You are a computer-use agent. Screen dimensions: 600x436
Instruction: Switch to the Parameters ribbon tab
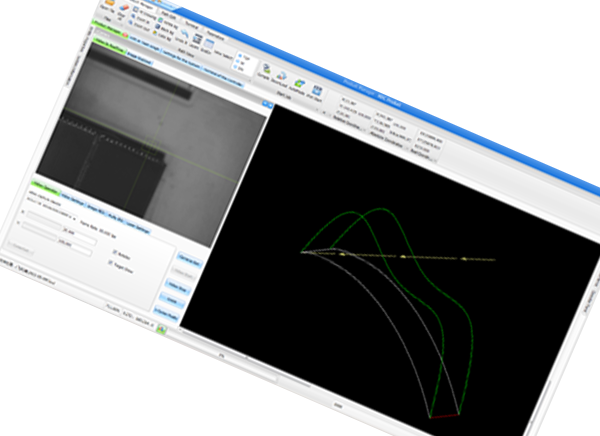point(215,34)
